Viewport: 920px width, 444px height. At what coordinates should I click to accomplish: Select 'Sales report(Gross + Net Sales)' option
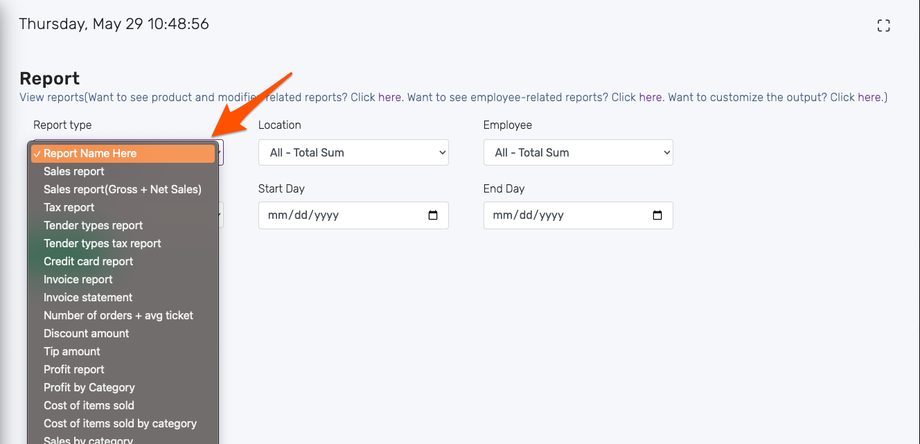pos(123,190)
